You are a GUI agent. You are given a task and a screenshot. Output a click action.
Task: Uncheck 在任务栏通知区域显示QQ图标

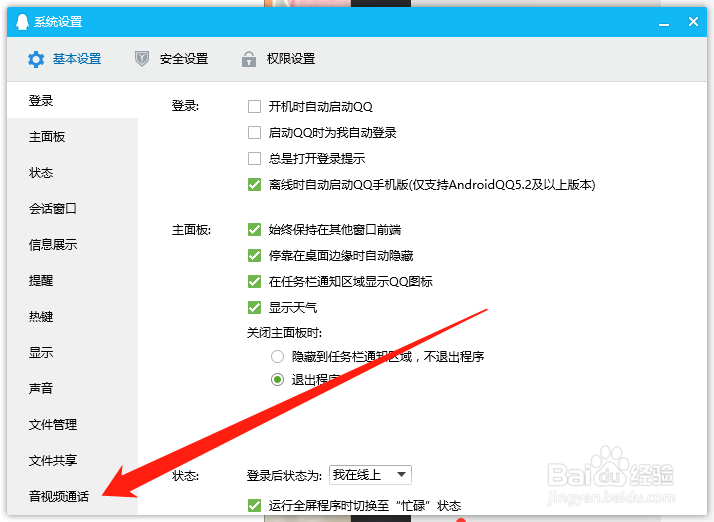coord(255,281)
